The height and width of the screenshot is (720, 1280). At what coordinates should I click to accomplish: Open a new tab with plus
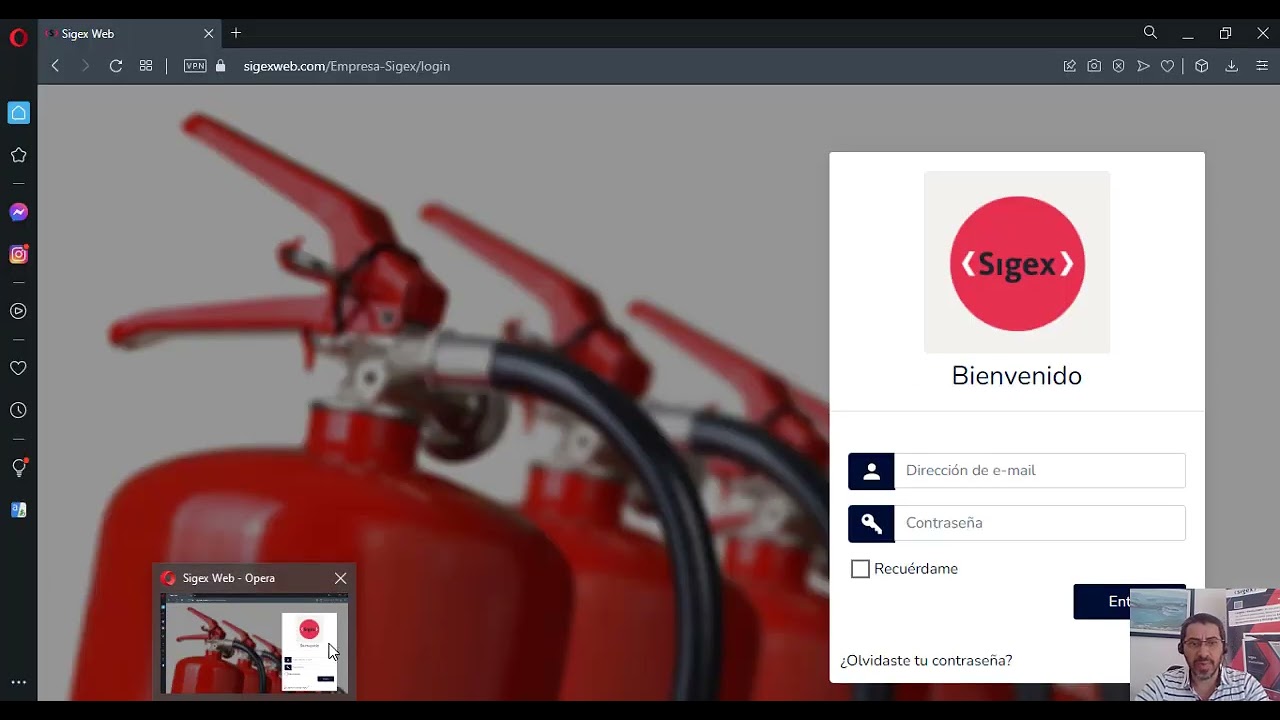click(x=236, y=33)
